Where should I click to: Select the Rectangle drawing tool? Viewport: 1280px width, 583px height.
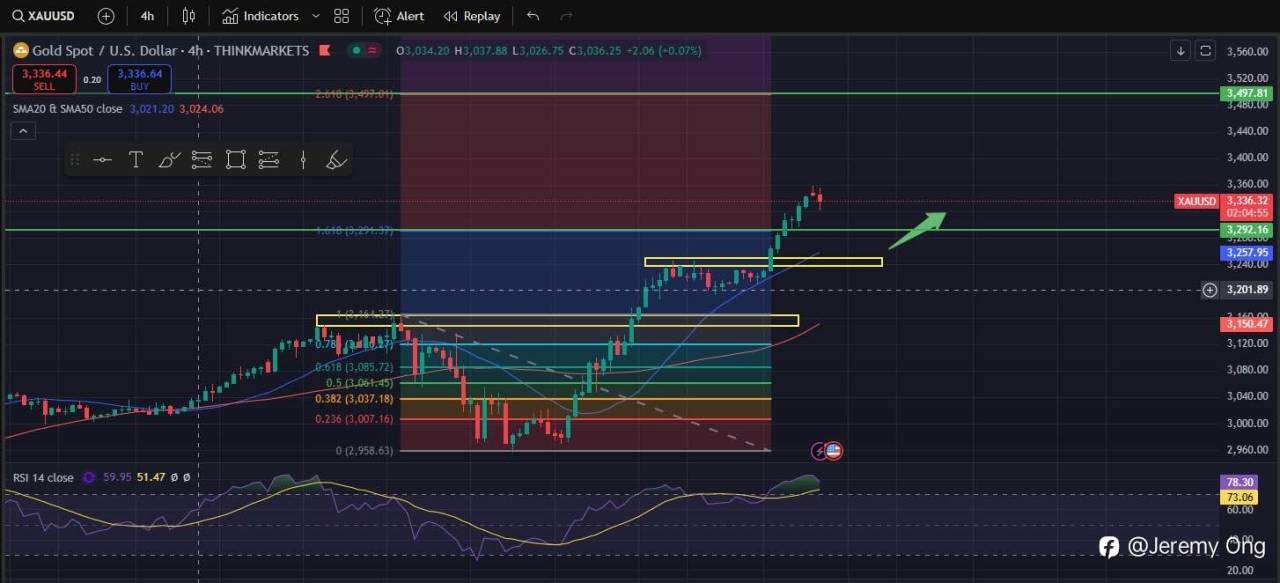click(x=236, y=160)
